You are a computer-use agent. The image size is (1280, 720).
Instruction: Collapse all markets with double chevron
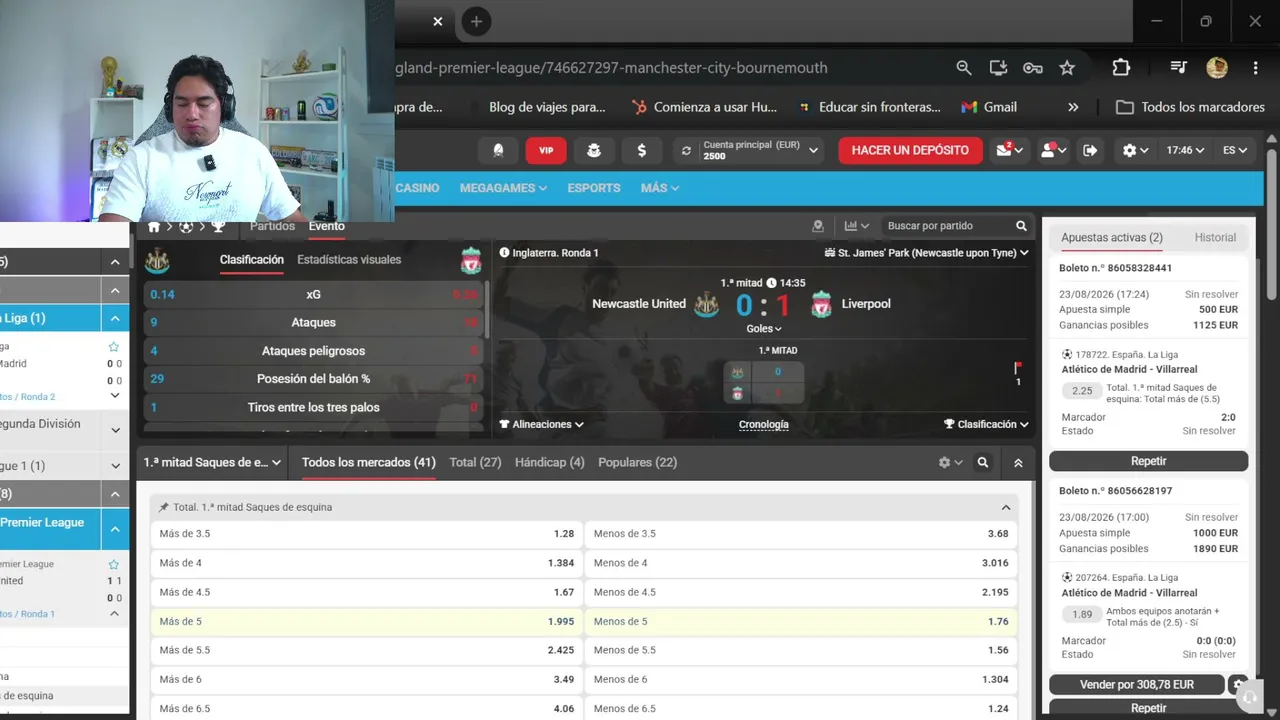click(x=1018, y=463)
